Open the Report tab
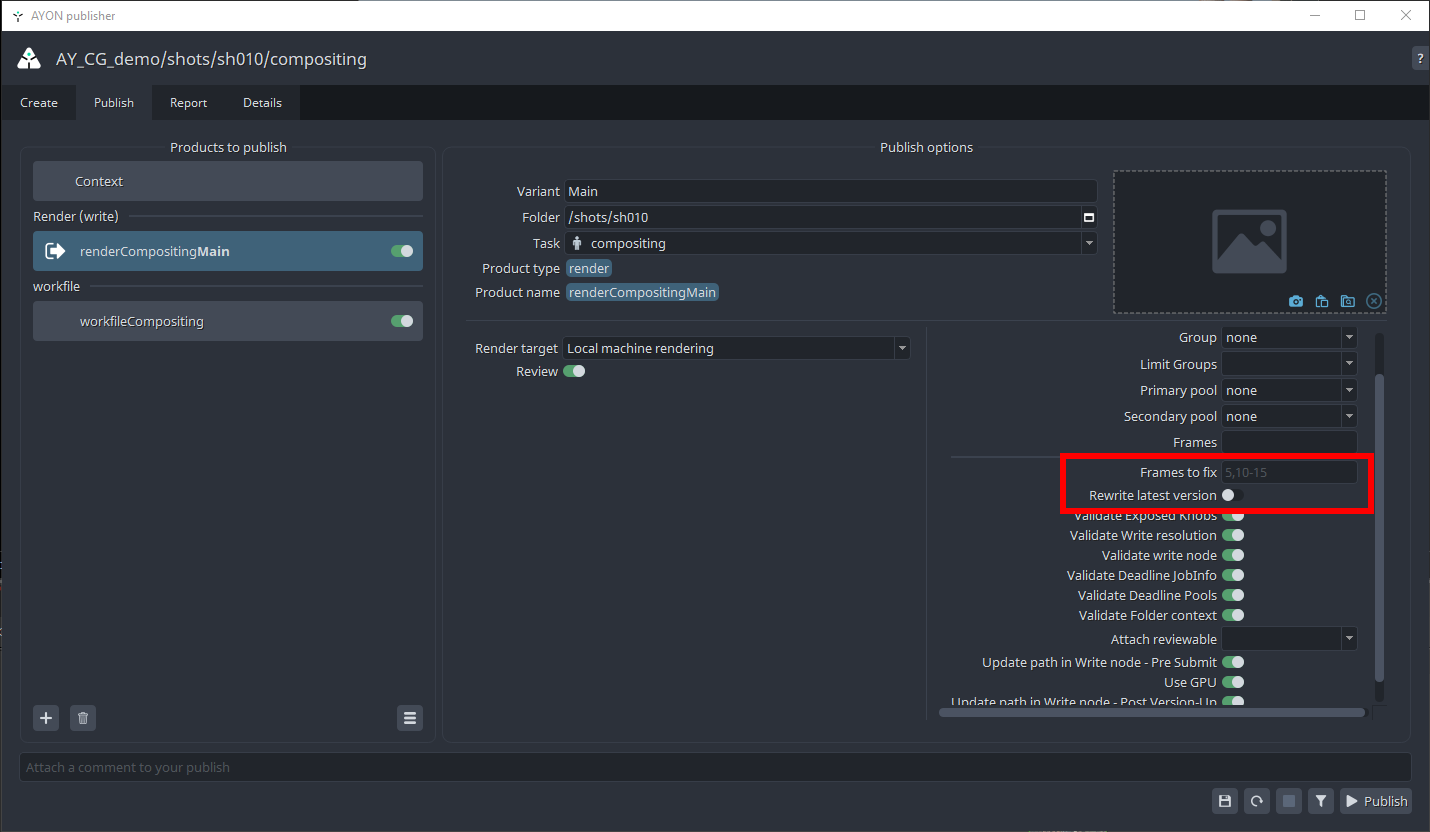The width and height of the screenshot is (1430, 832). click(x=188, y=103)
